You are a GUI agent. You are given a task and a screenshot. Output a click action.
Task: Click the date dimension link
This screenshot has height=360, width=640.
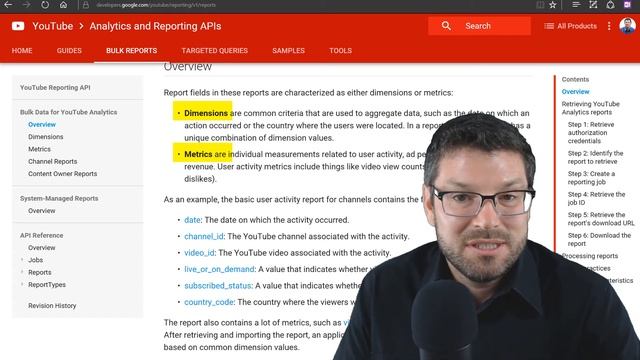coord(192,220)
